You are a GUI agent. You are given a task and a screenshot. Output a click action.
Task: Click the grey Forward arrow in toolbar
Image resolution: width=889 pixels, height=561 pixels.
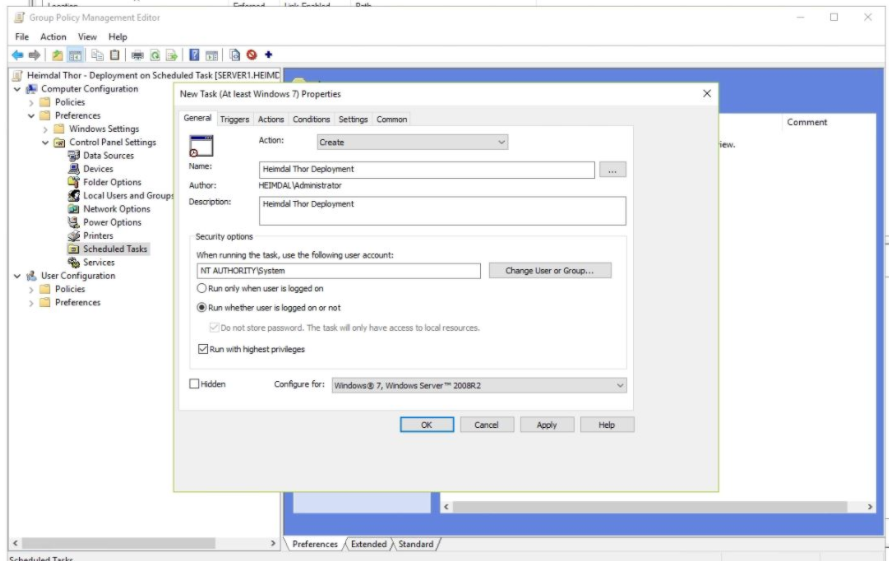point(35,55)
